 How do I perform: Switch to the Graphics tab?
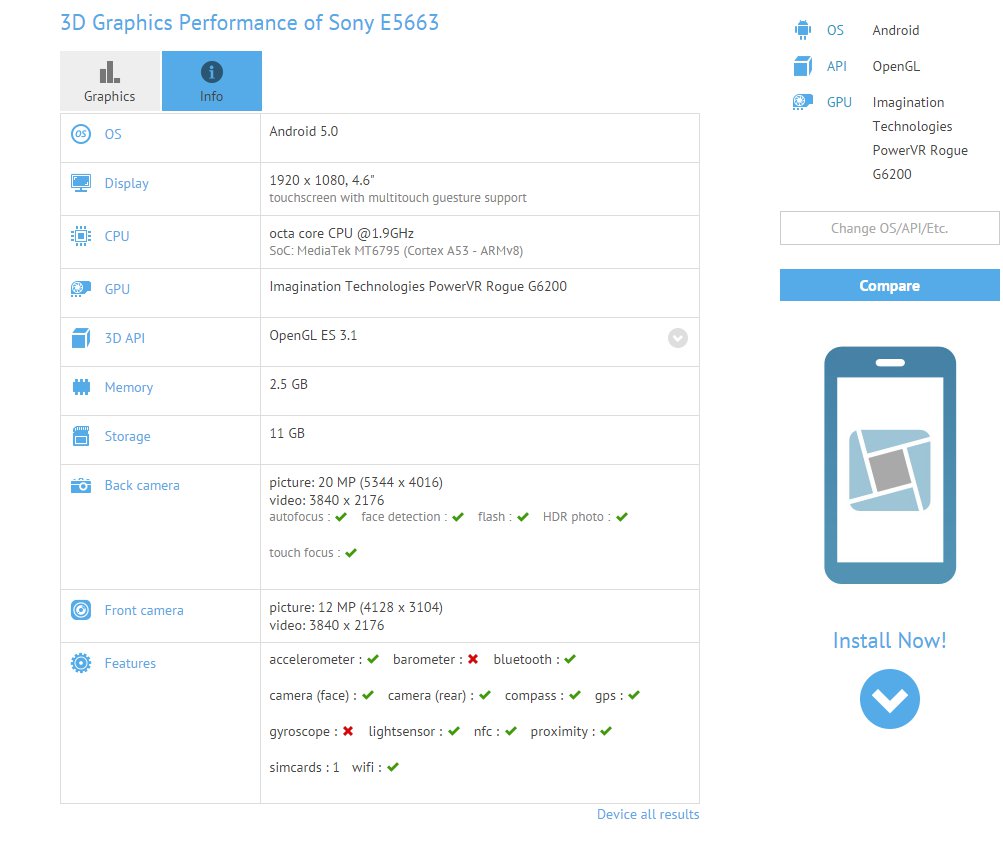tap(110, 81)
